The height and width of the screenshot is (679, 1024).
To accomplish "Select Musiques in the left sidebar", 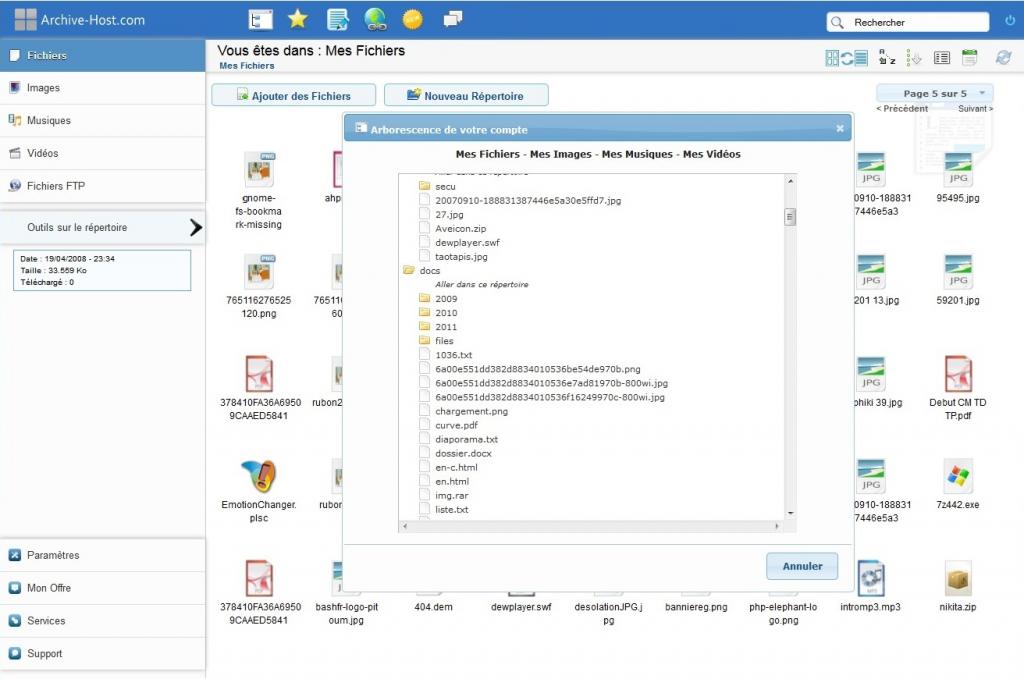I will [48, 121].
